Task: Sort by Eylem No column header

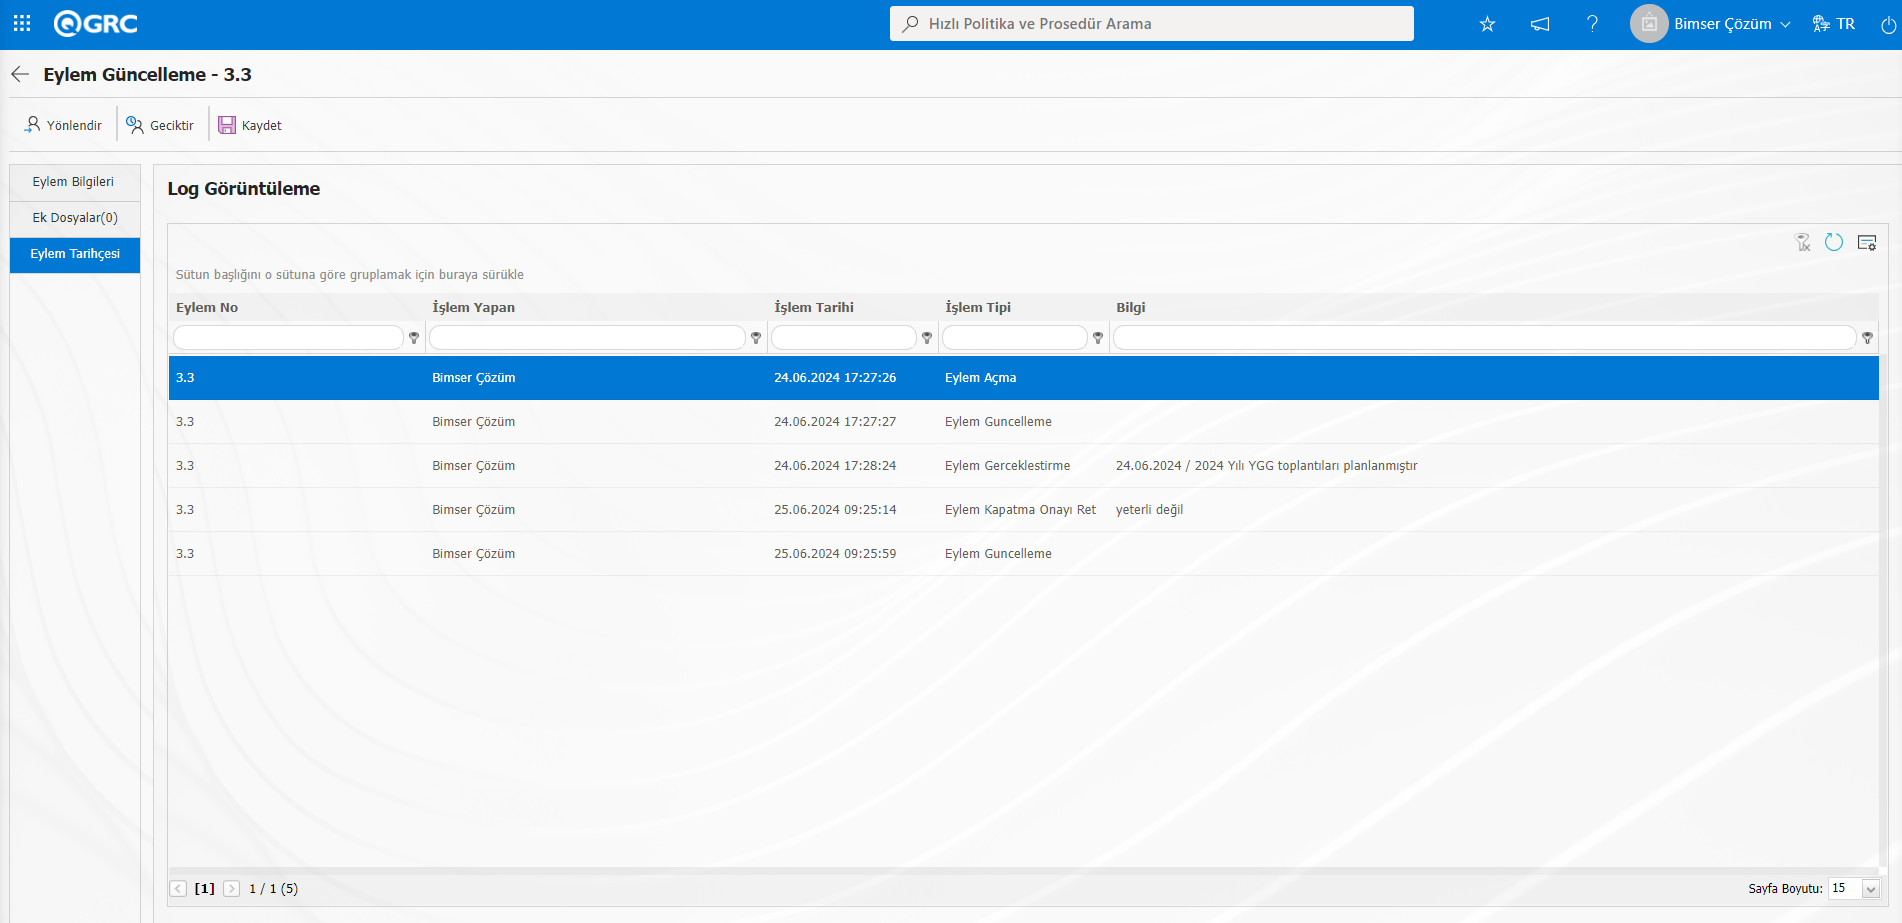Action: click(x=207, y=307)
